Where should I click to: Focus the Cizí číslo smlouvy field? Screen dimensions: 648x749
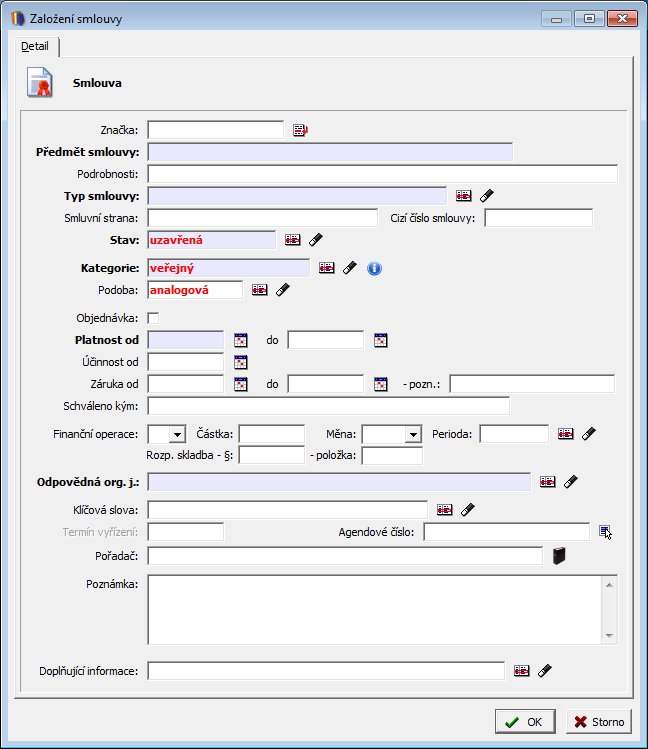click(539, 218)
